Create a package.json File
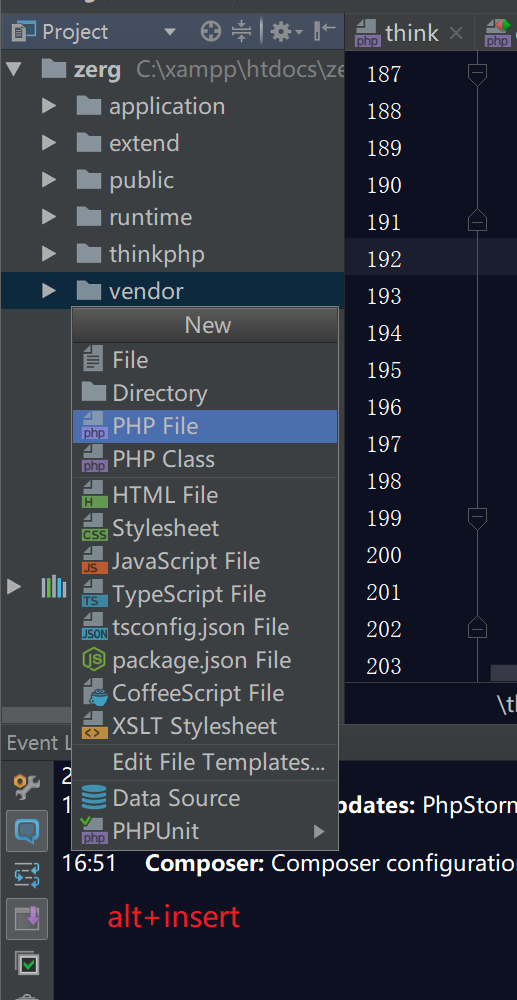This screenshot has height=1000, width=517. [205, 661]
